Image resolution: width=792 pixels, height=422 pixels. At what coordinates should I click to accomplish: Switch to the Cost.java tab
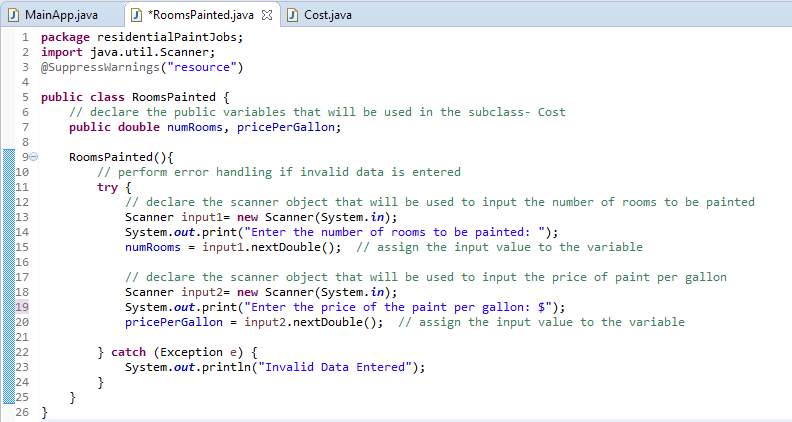(x=328, y=15)
